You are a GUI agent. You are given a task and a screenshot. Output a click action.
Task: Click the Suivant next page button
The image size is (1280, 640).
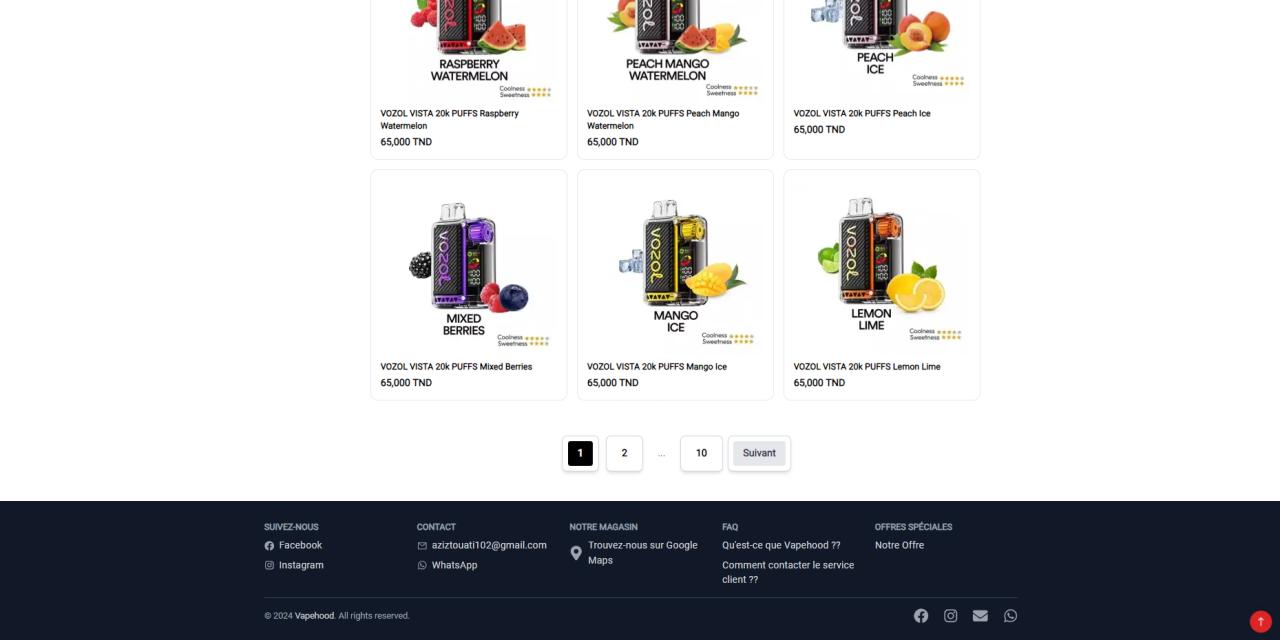[x=759, y=453]
